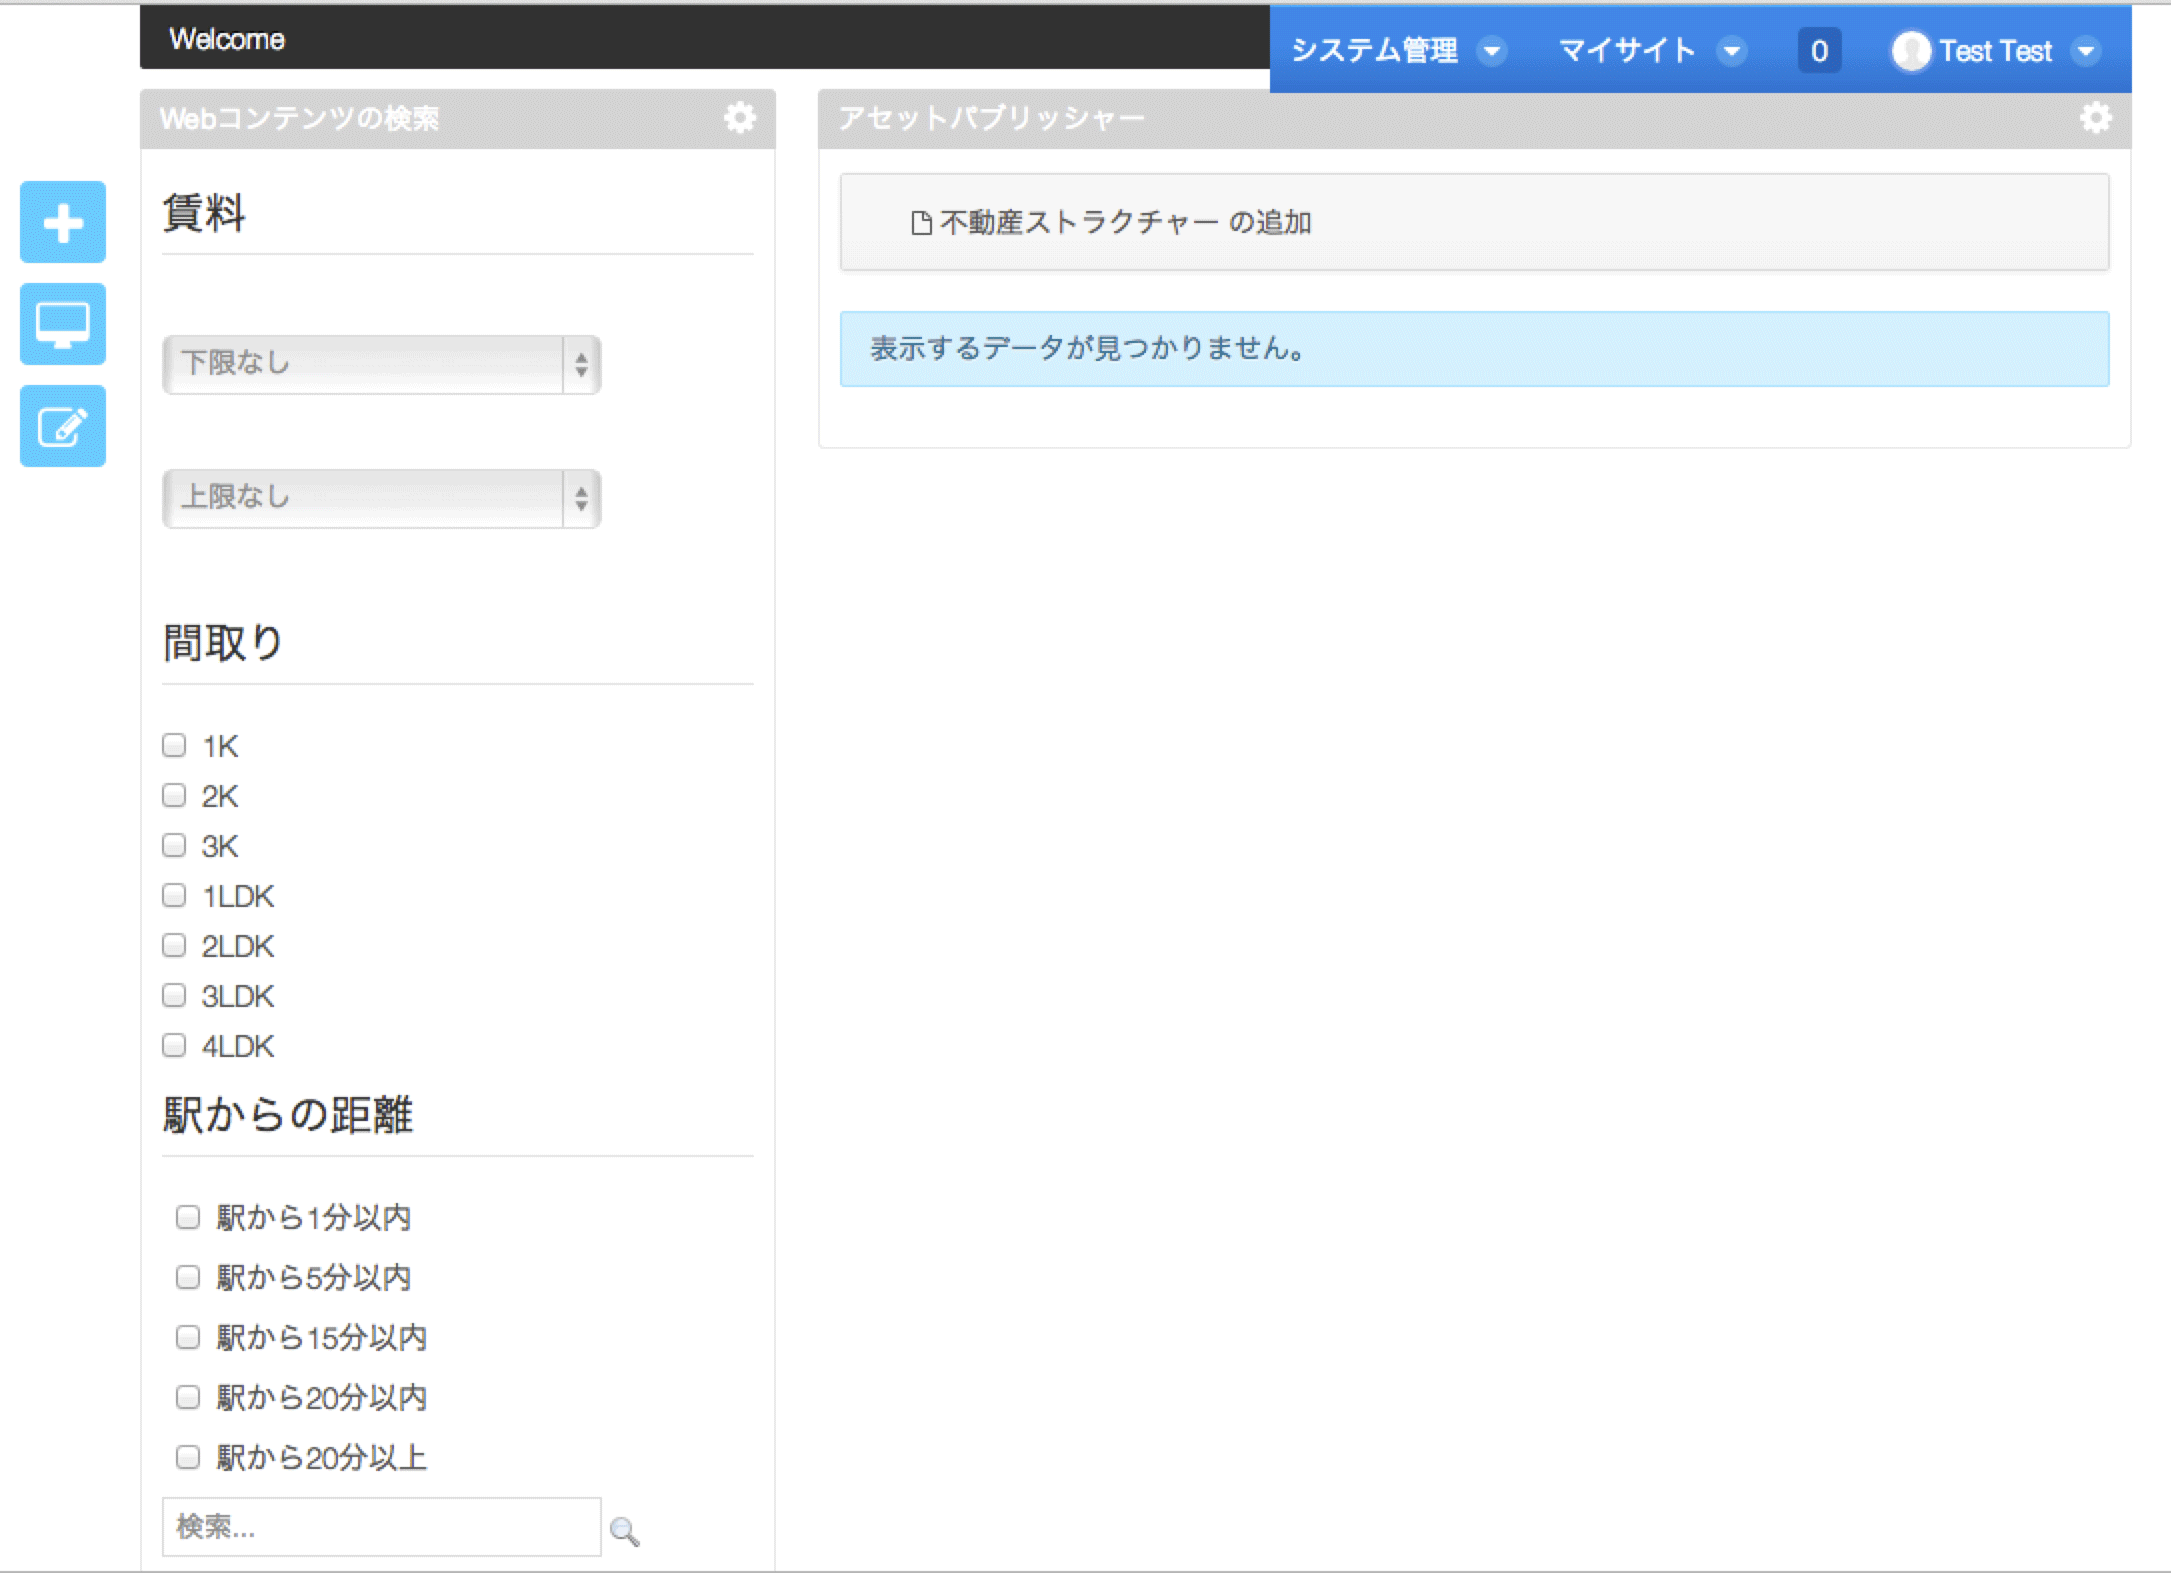Check the 駅から1分以内 checkbox
This screenshot has width=2171, height=1573.
[x=188, y=1217]
